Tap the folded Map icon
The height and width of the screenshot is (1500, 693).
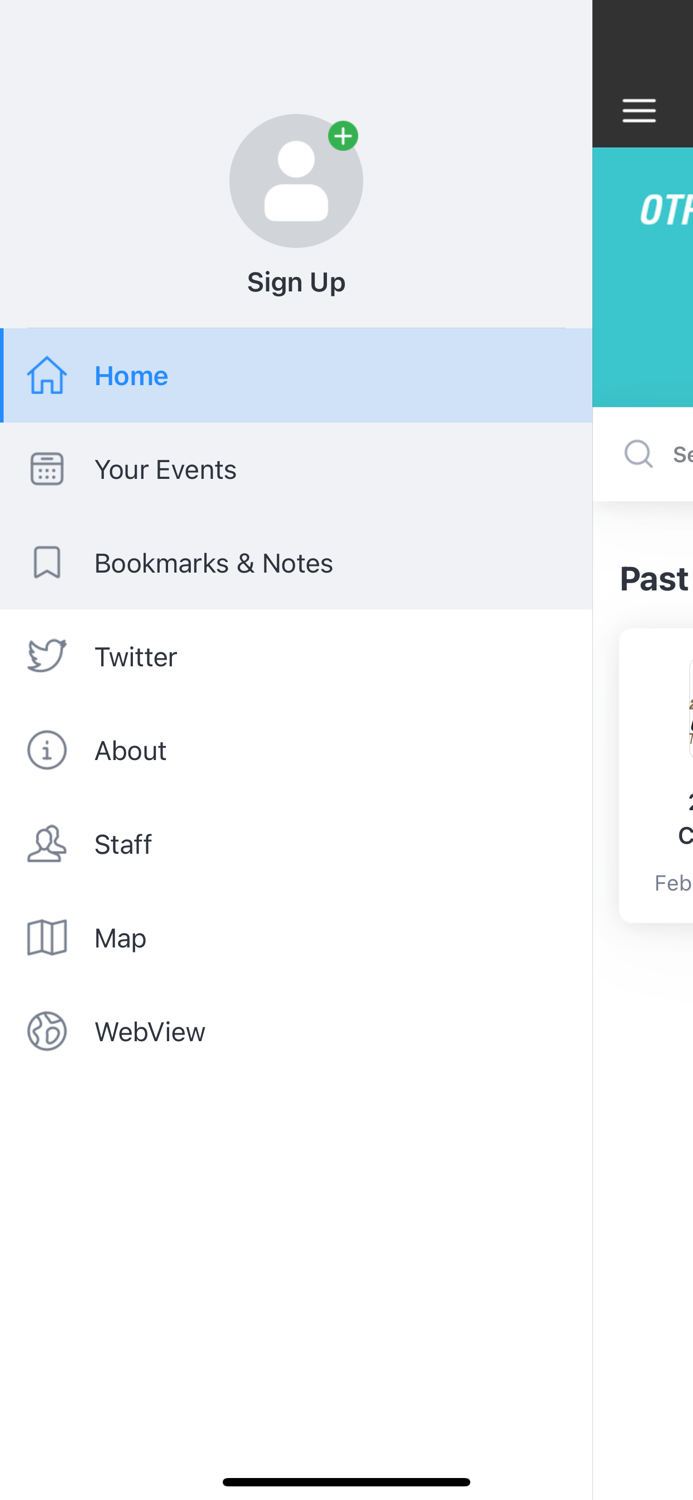(x=47, y=938)
